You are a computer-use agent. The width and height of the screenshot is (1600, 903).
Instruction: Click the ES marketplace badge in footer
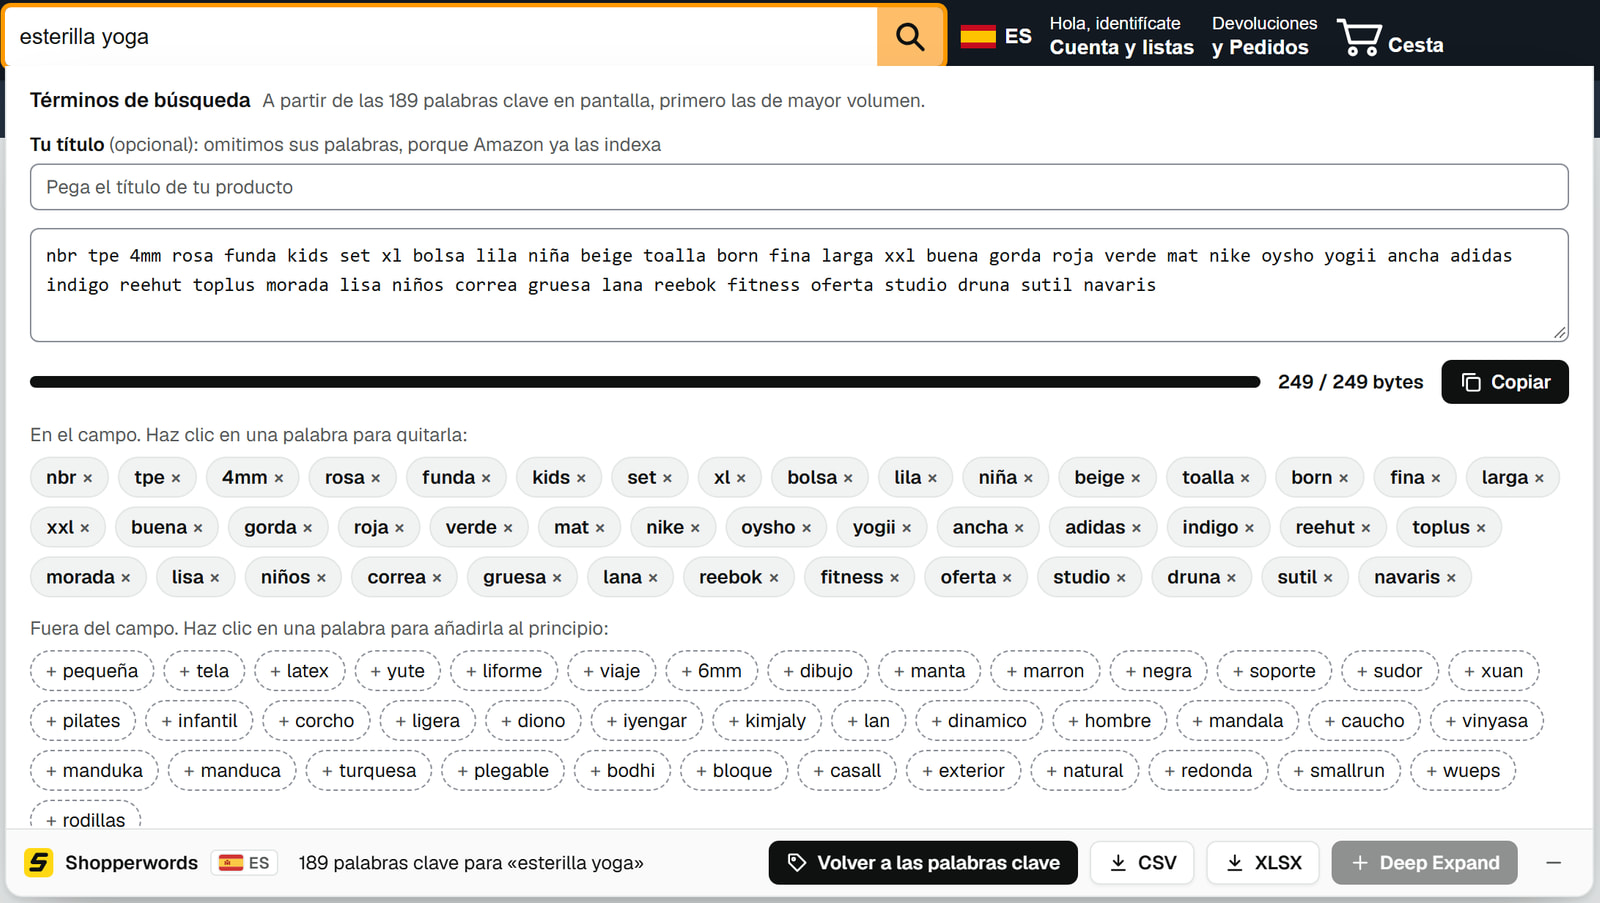[244, 862]
